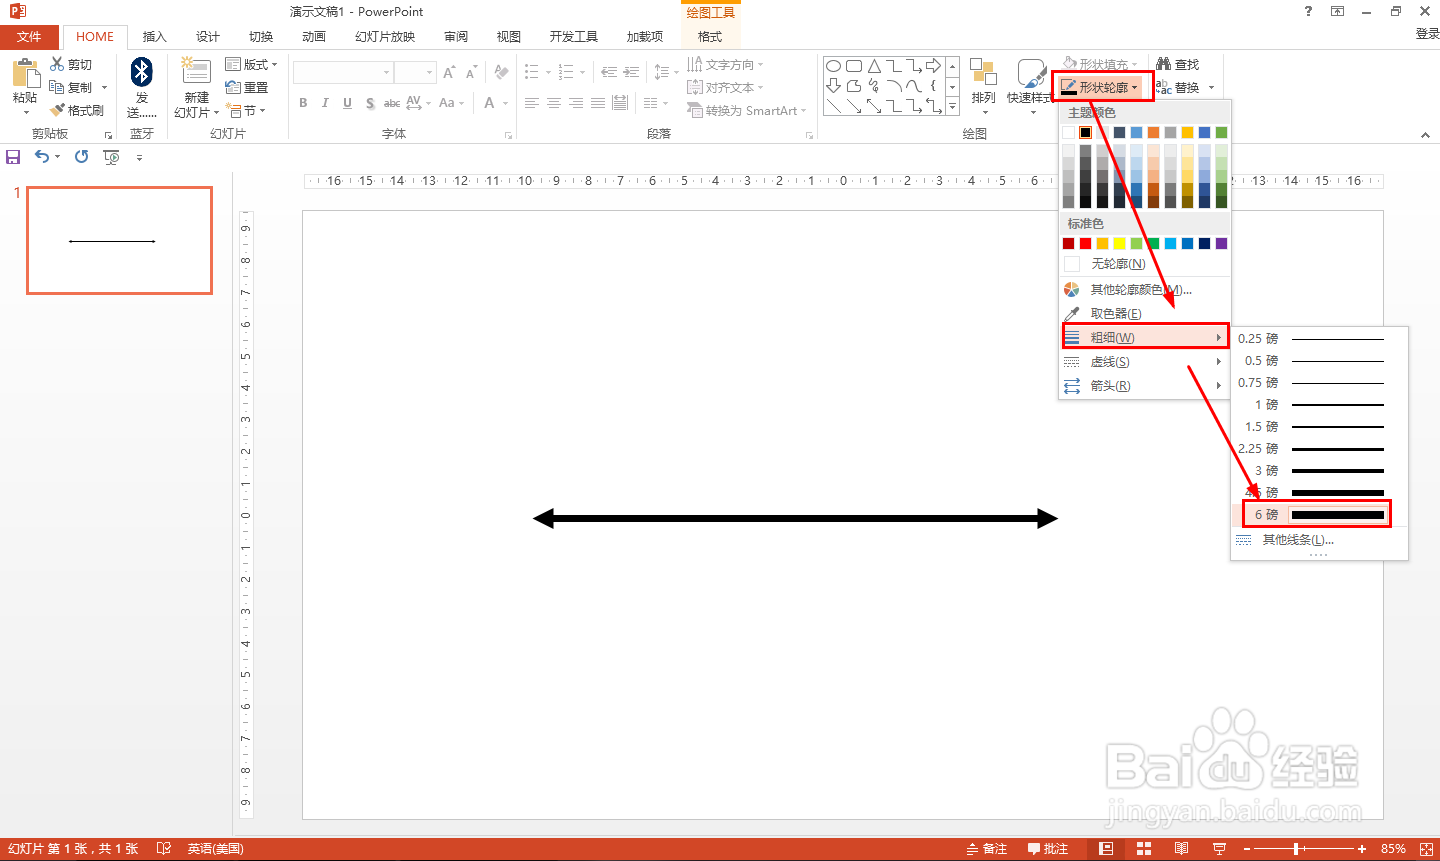Select slide 1 thumbnail
This screenshot has width=1440, height=861.
click(x=119, y=240)
